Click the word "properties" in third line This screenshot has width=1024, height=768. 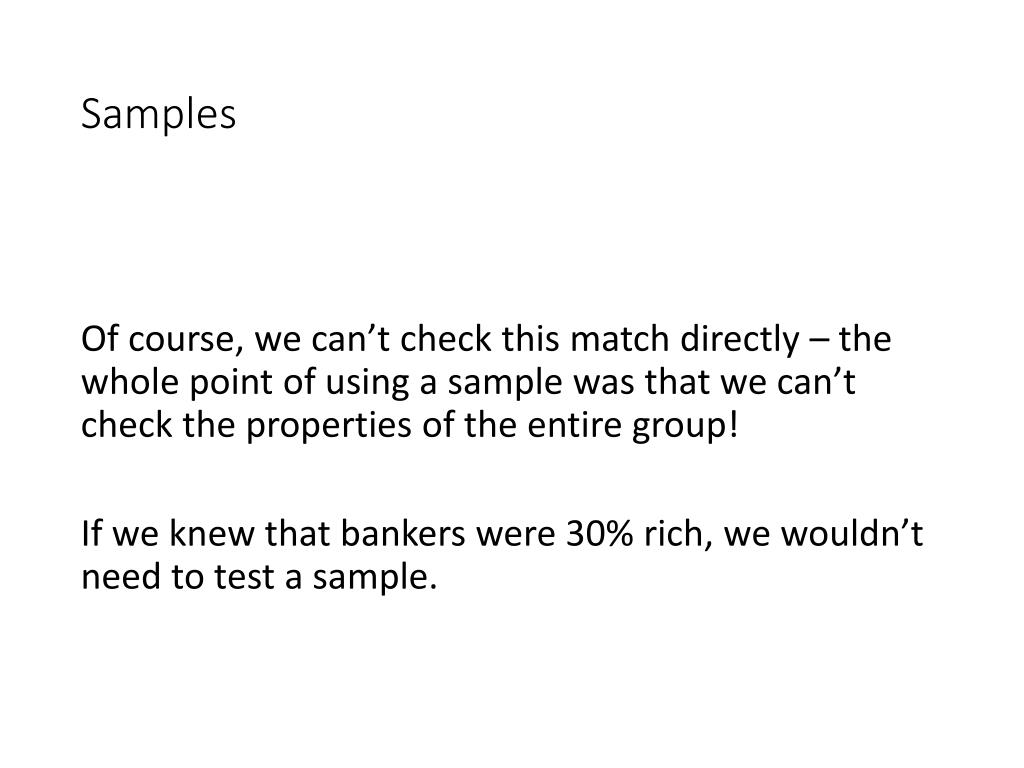328,426
